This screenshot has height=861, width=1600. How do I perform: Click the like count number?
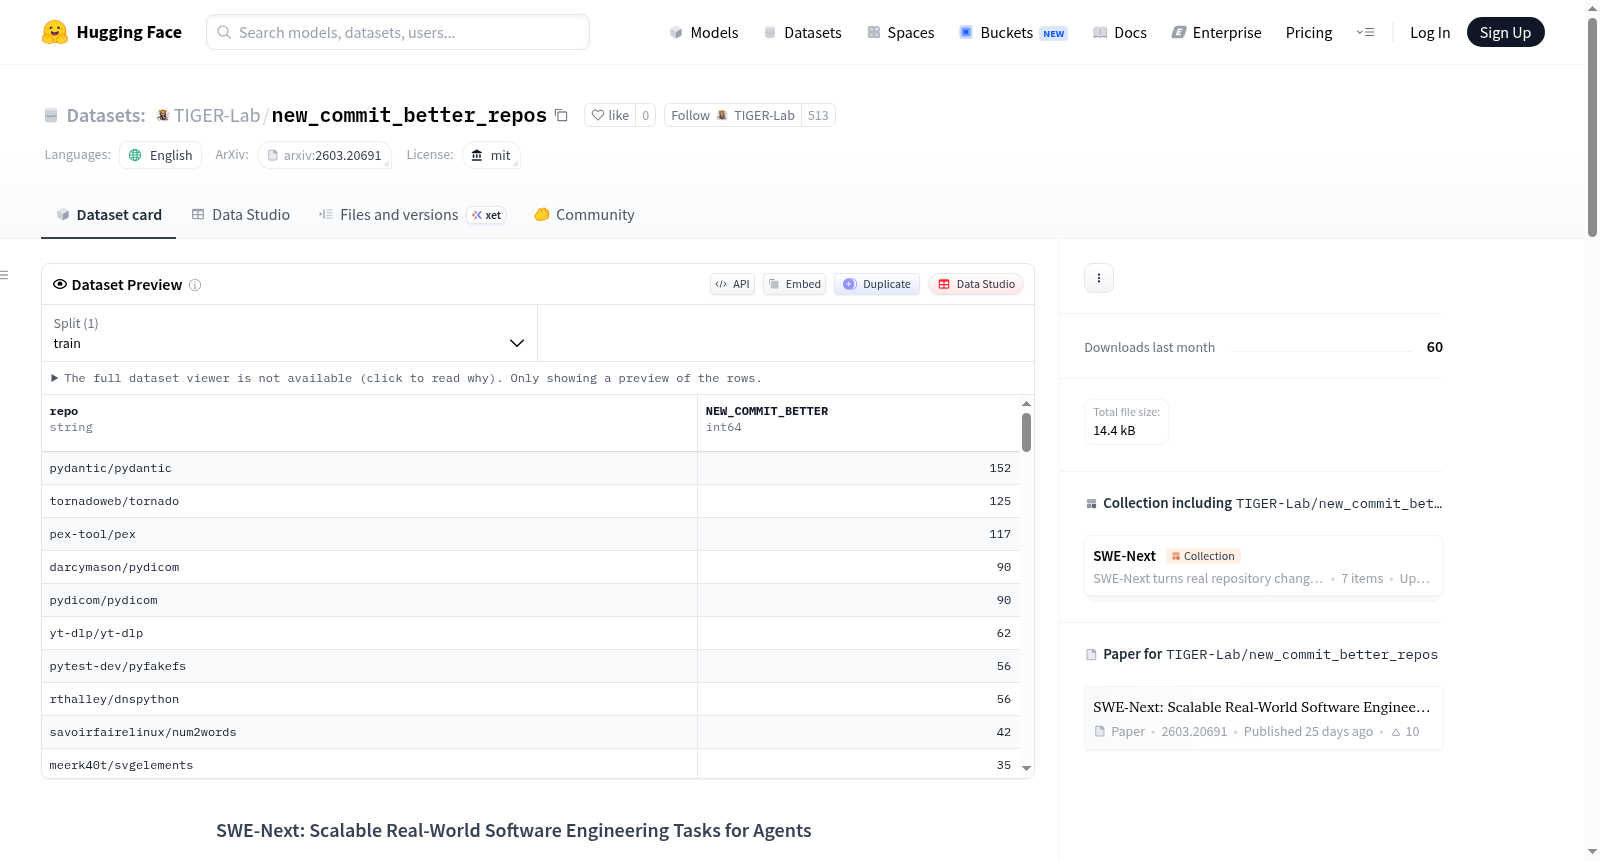coord(646,115)
